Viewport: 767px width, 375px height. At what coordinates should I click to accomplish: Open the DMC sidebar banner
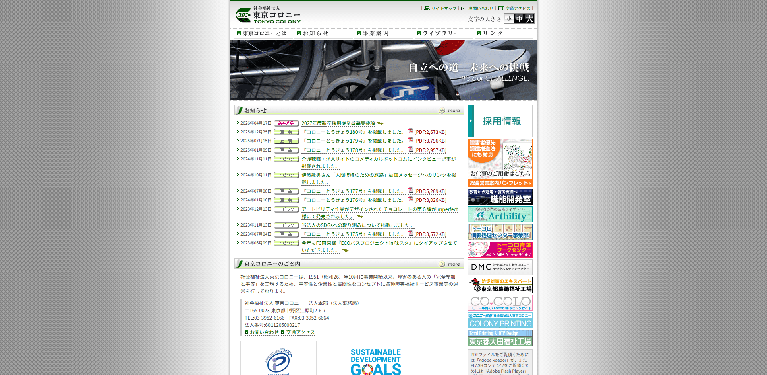click(x=500, y=267)
